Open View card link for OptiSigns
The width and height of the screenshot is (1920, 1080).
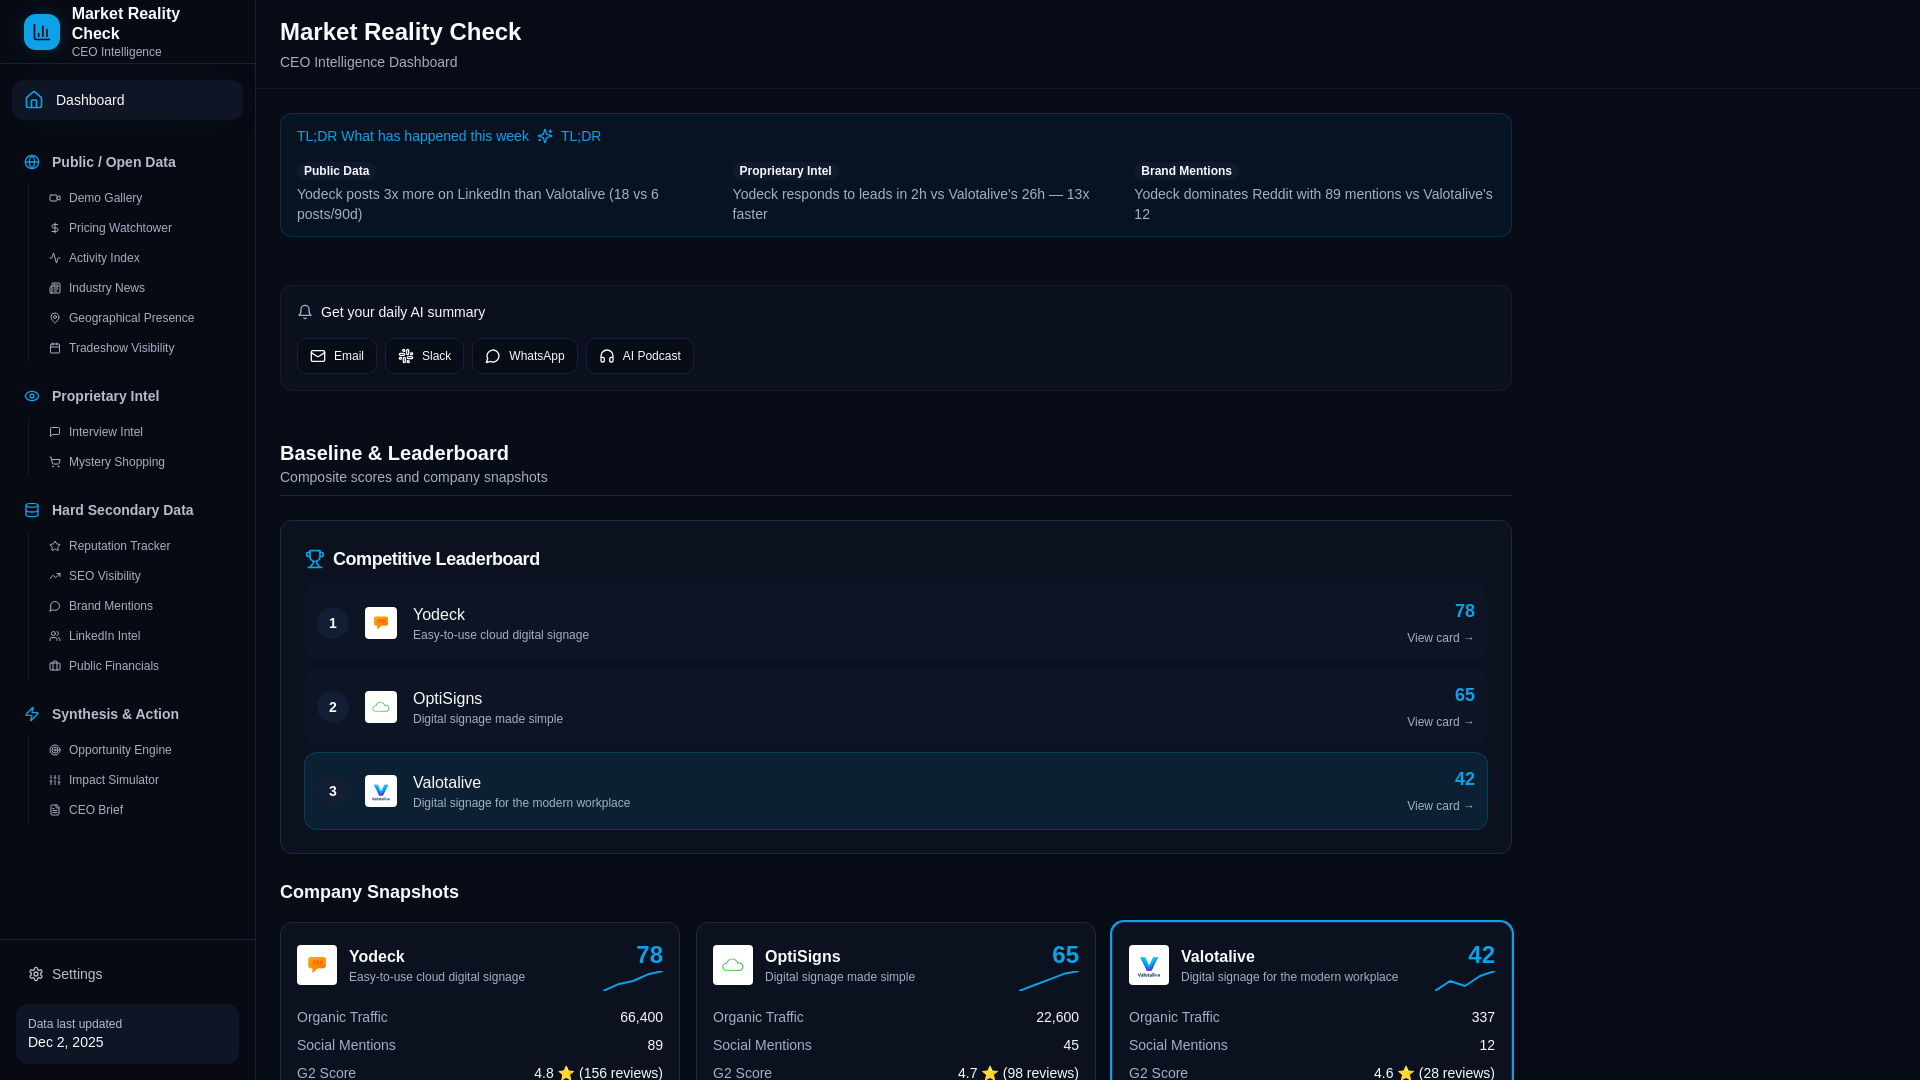point(1440,722)
